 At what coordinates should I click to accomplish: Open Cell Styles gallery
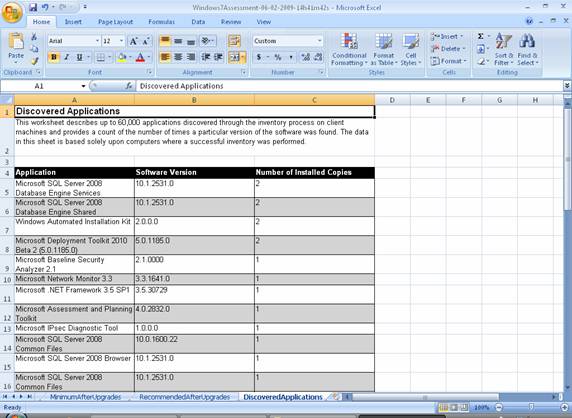[411, 50]
